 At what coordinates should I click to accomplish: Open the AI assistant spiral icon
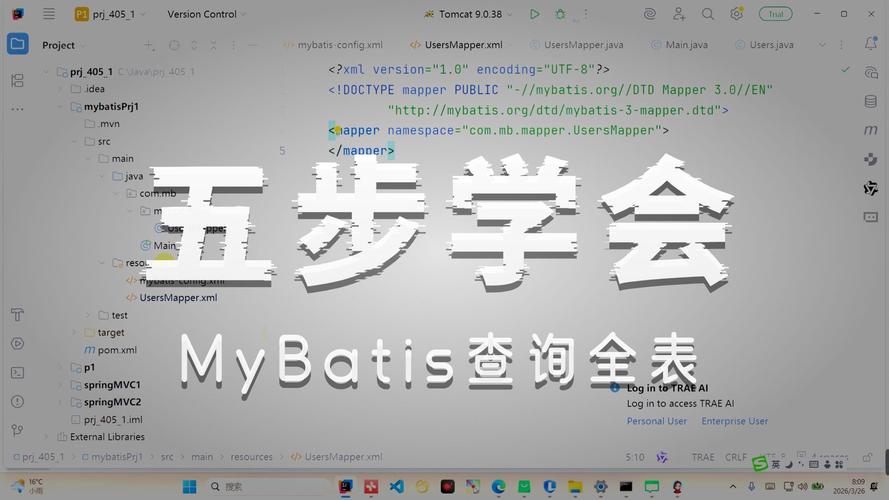tap(650, 14)
